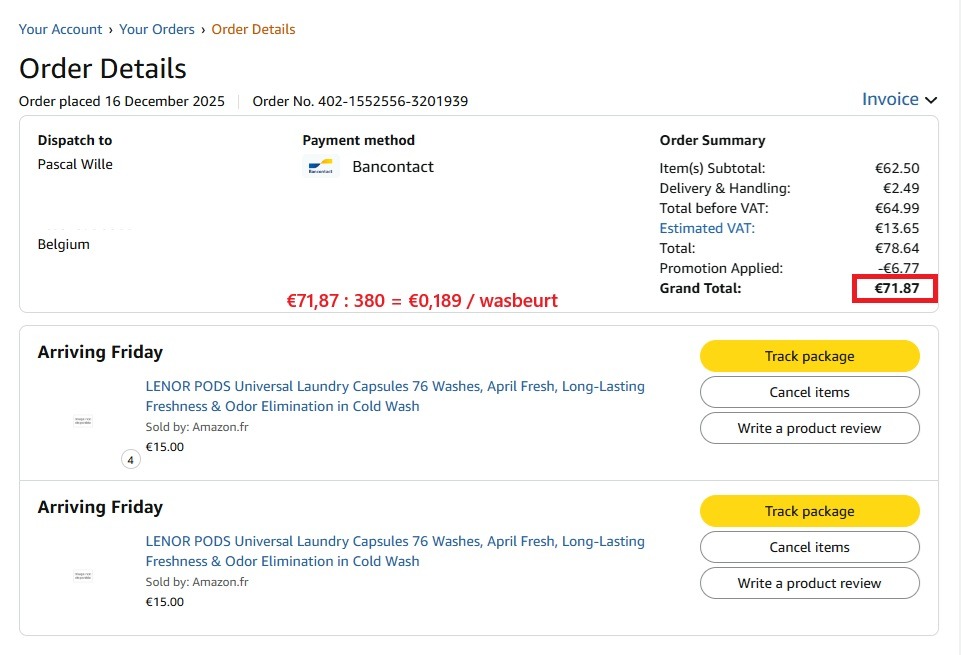
Task: Track package for the second shipment
Action: (809, 511)
